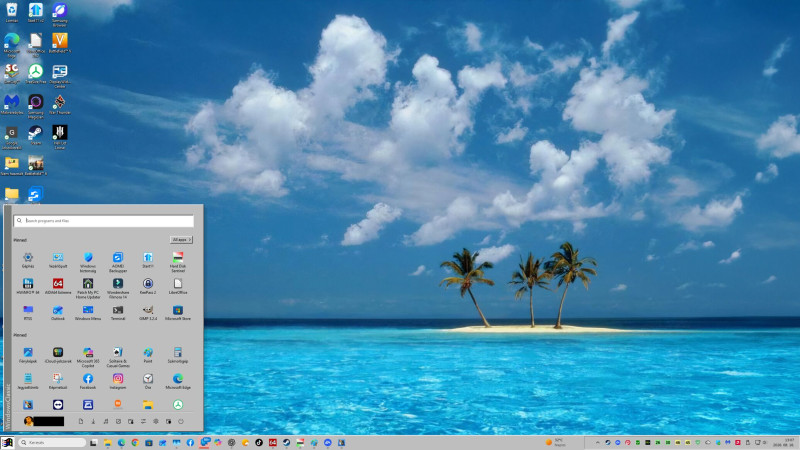Open AIDA64 icon on the taskbar
The width and height of the screenshot is (800, 450).
[272, 442]
